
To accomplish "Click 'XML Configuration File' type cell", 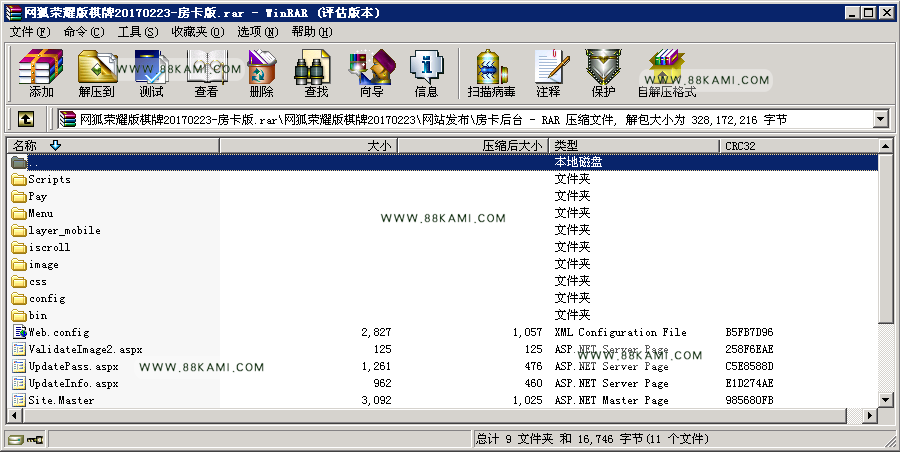I will coord(620,332).
